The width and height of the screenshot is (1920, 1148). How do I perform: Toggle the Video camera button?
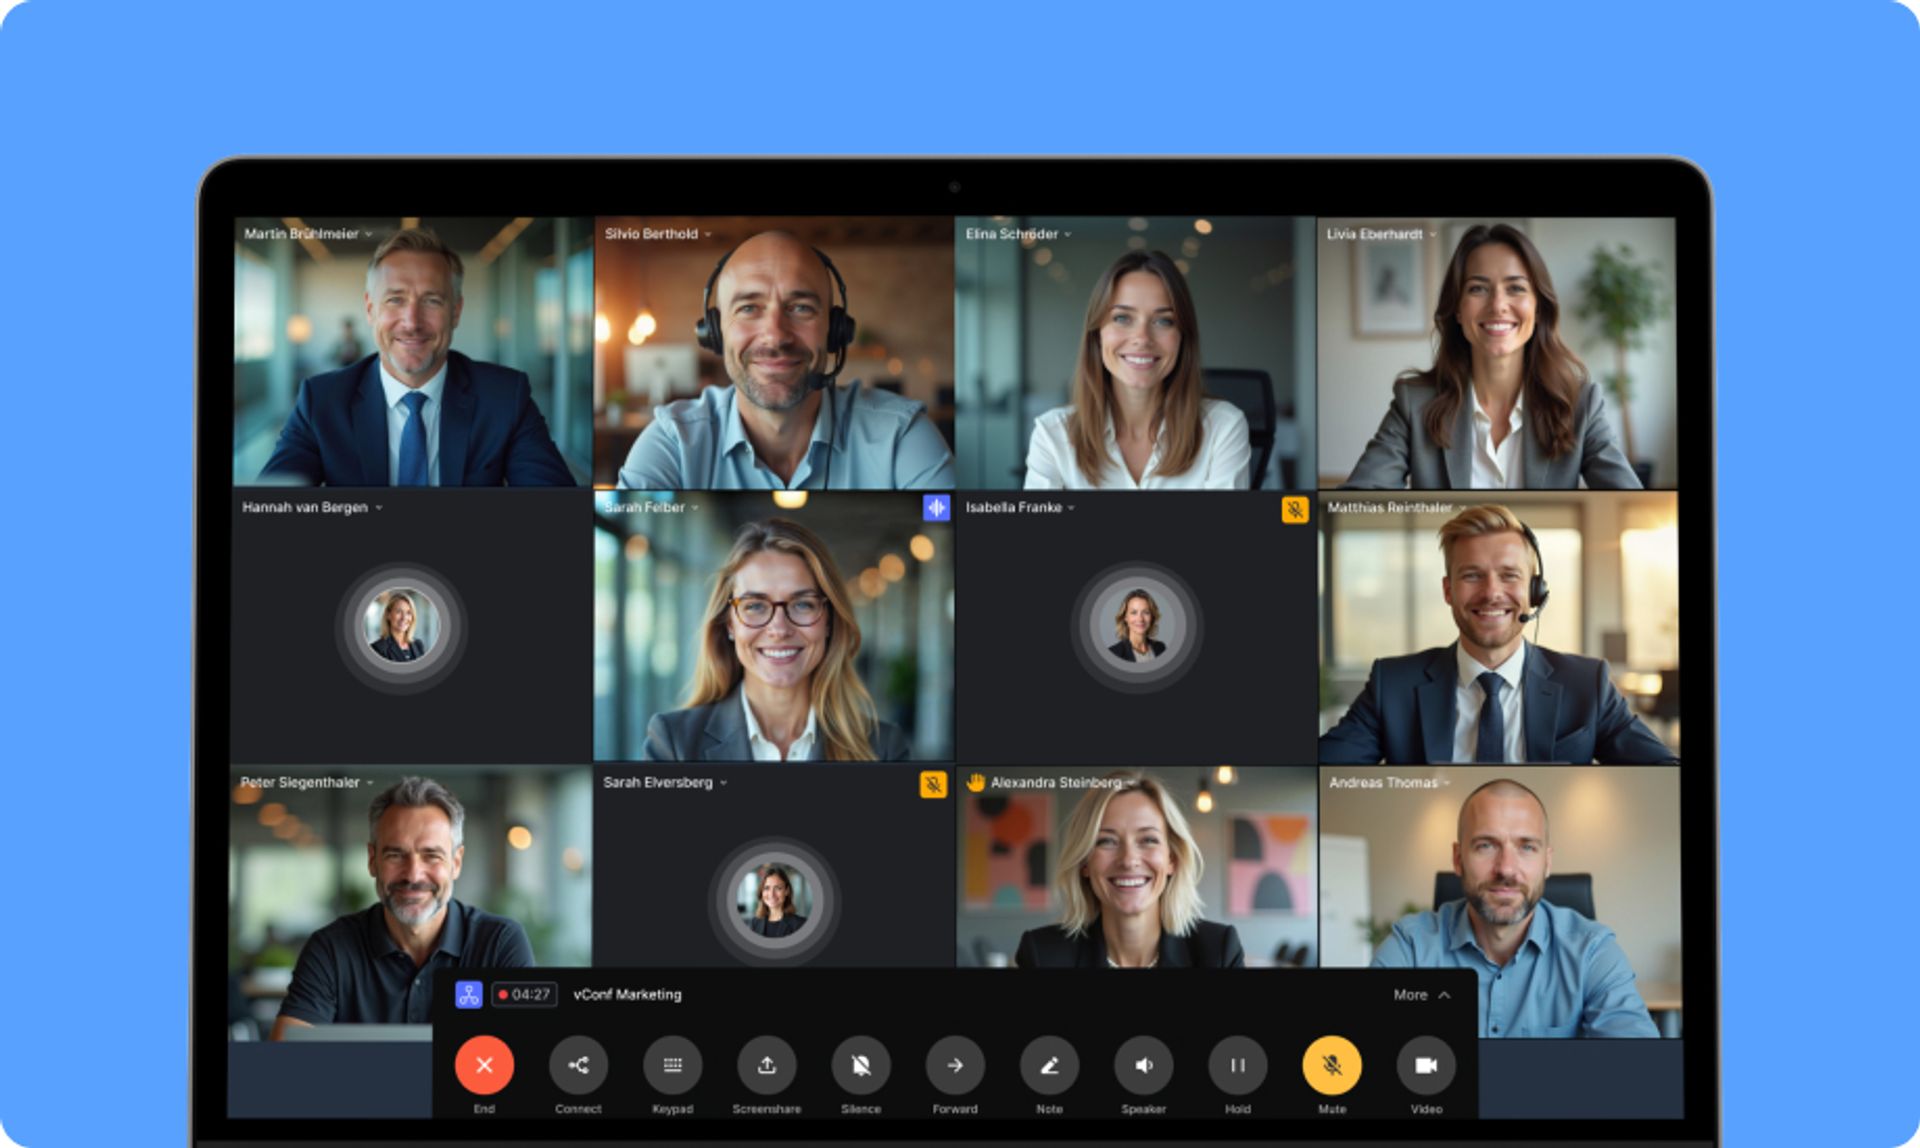coord(1426,1065)
